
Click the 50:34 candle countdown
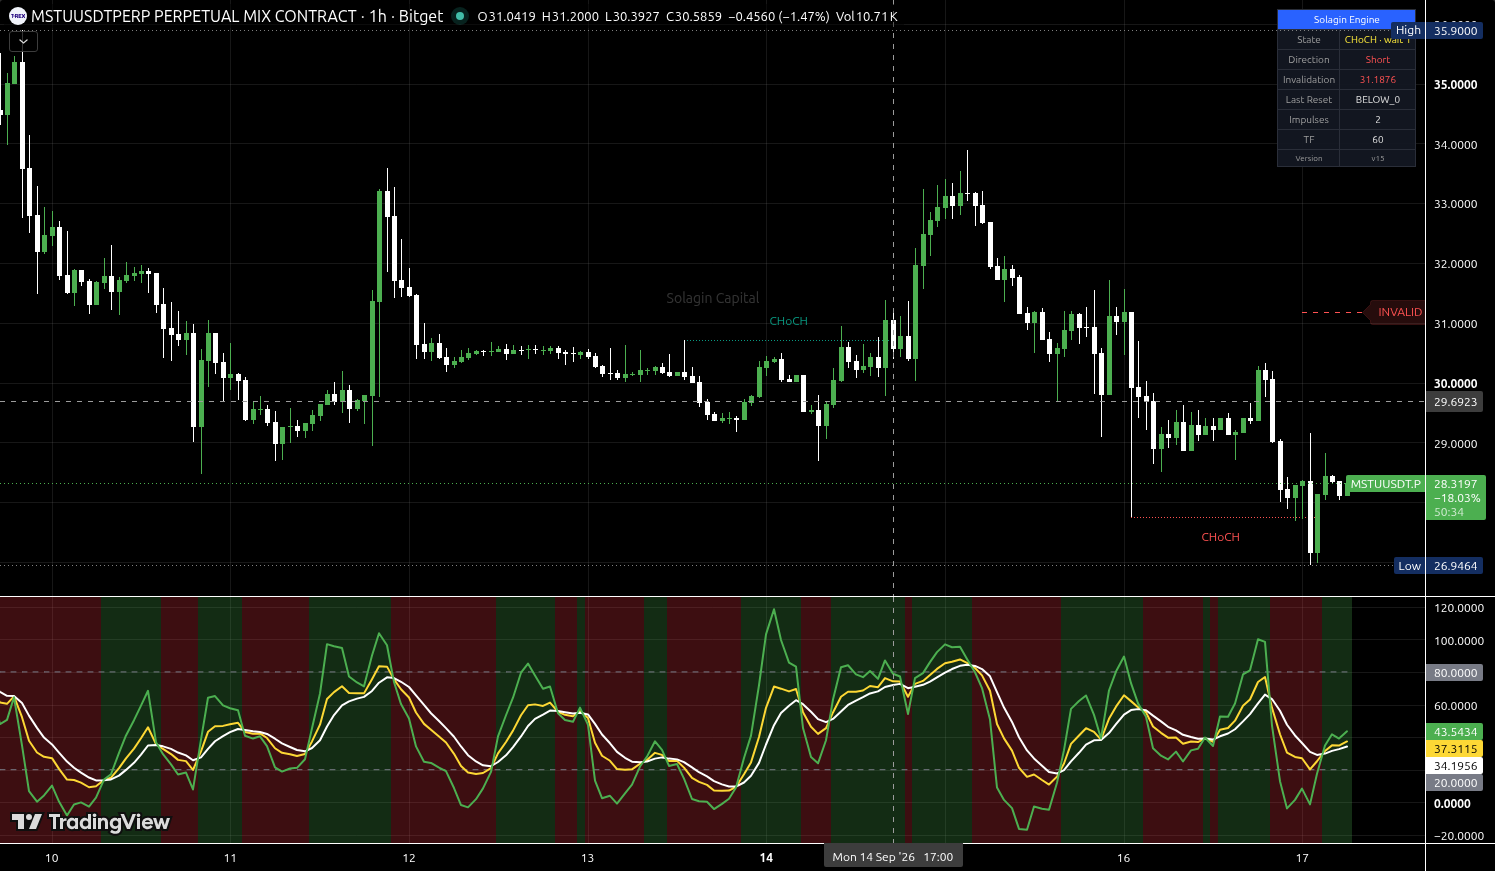tap(1449, 512)
